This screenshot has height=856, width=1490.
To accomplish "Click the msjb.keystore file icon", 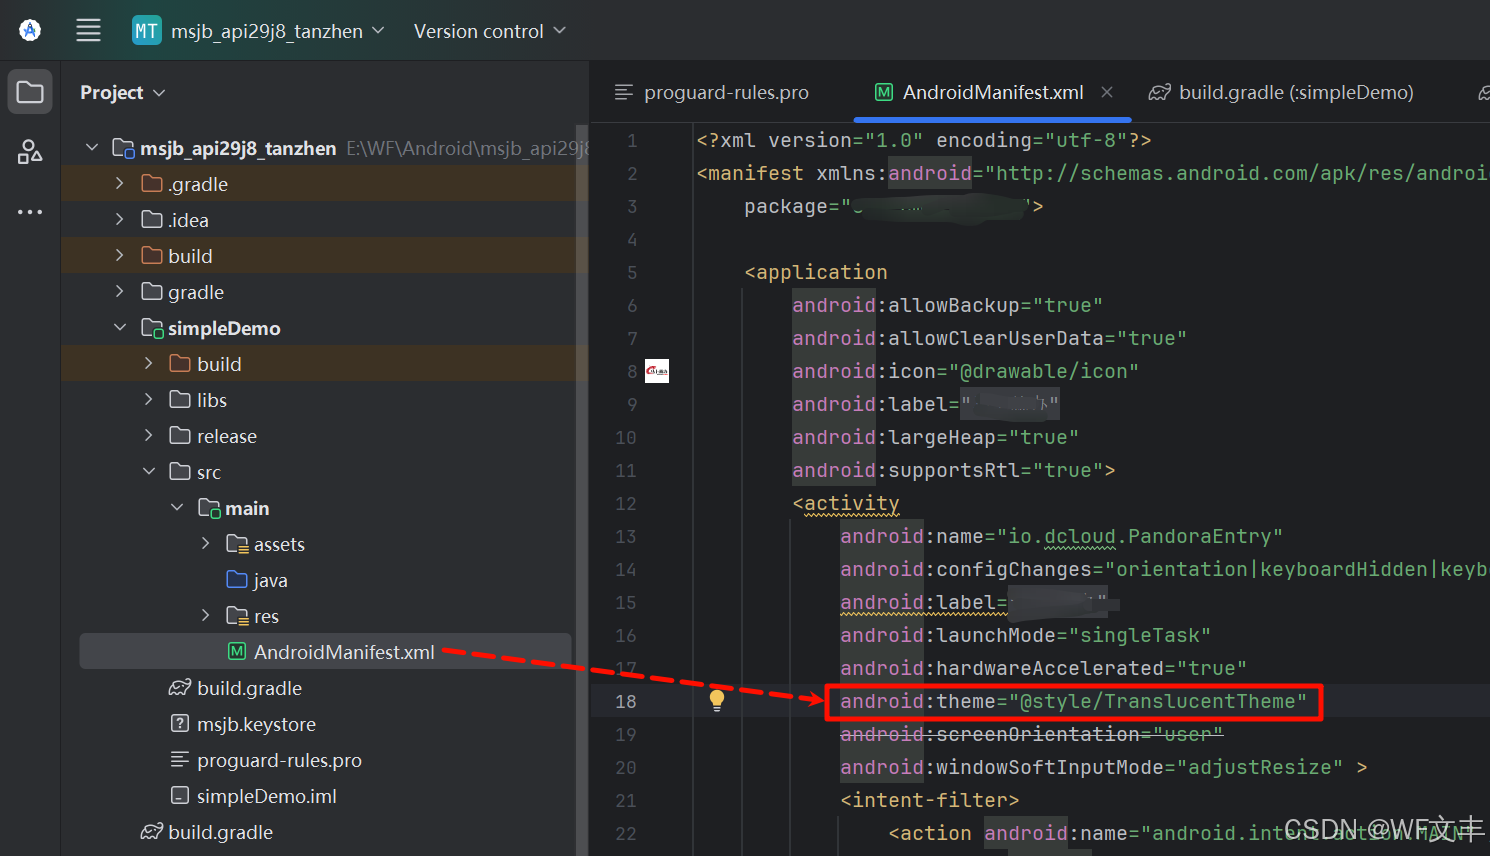I will (x=180, y=723).
